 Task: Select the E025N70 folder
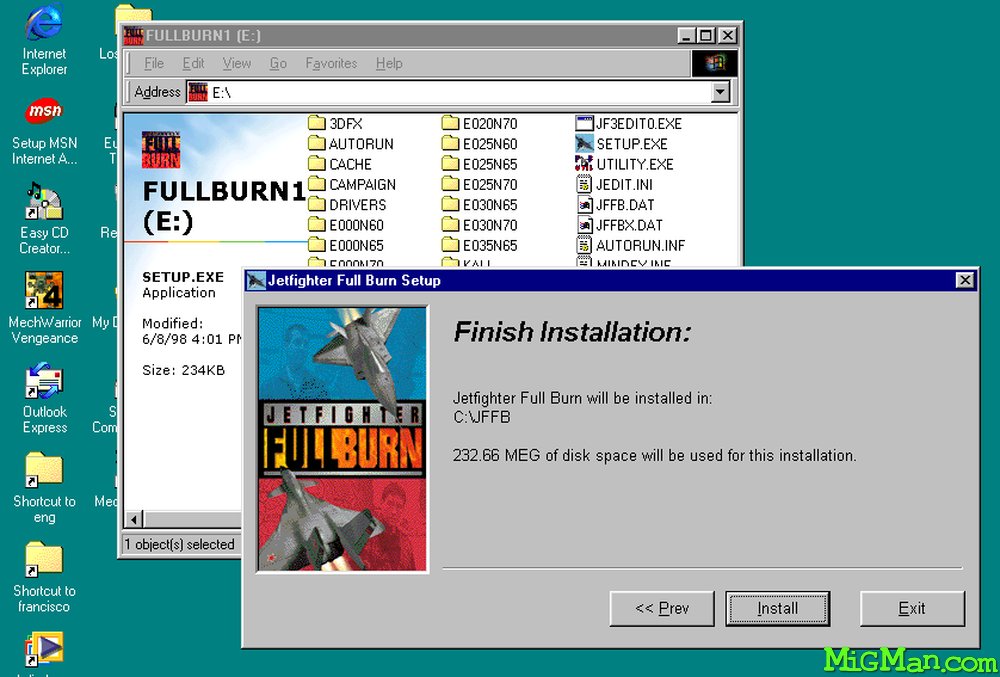(480, 184)
